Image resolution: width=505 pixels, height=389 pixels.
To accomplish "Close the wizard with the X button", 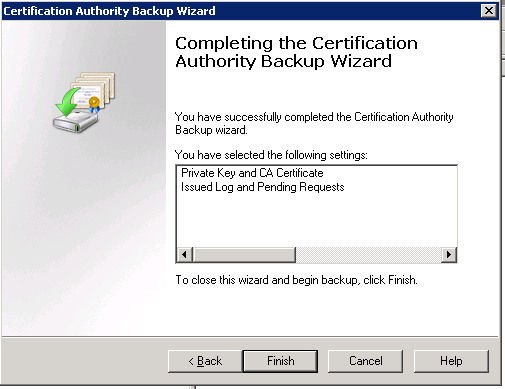I will point(489,11).
